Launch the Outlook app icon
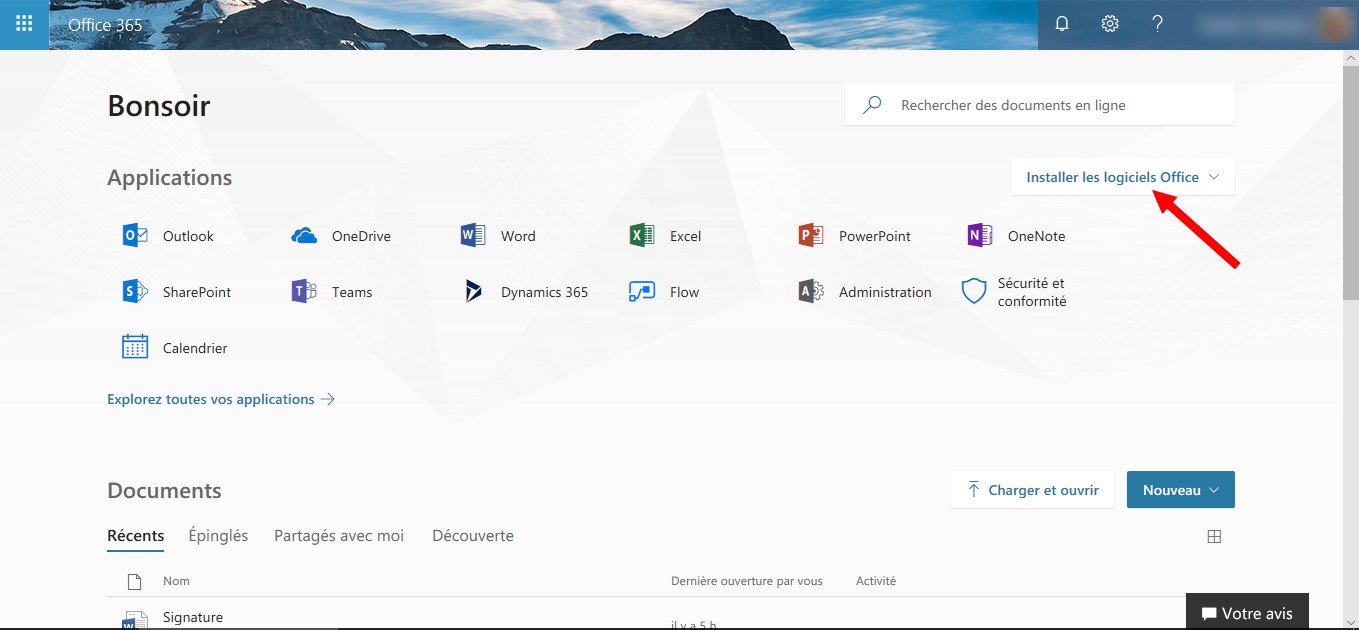Viewport: 1359px width, 630px height. point(135,236)
